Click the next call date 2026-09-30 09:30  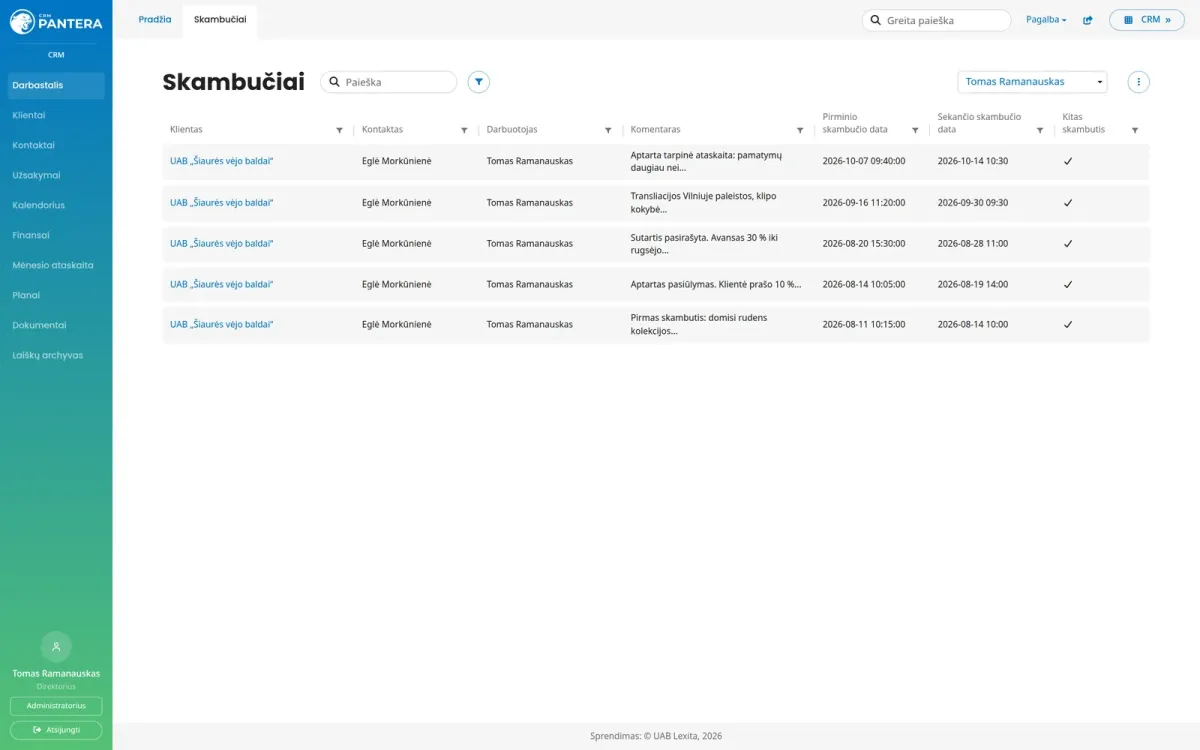tap(973, 203)
